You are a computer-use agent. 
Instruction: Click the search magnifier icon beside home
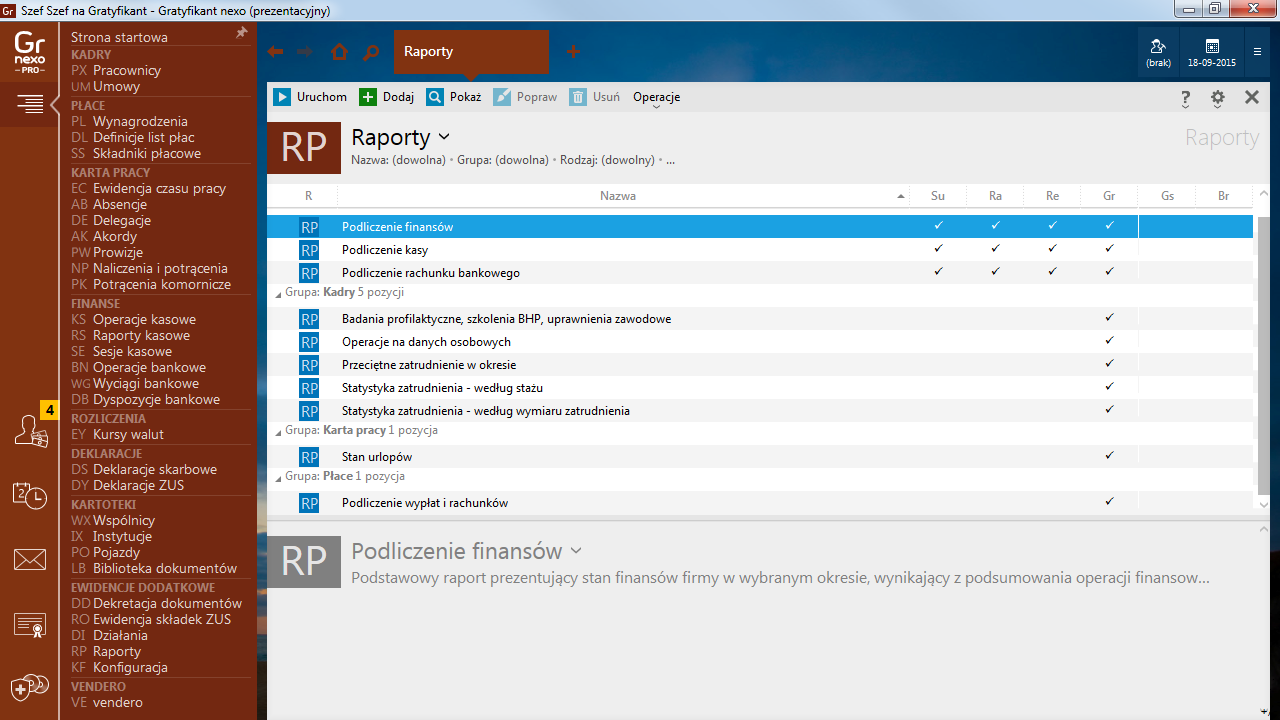coord(371,52)
